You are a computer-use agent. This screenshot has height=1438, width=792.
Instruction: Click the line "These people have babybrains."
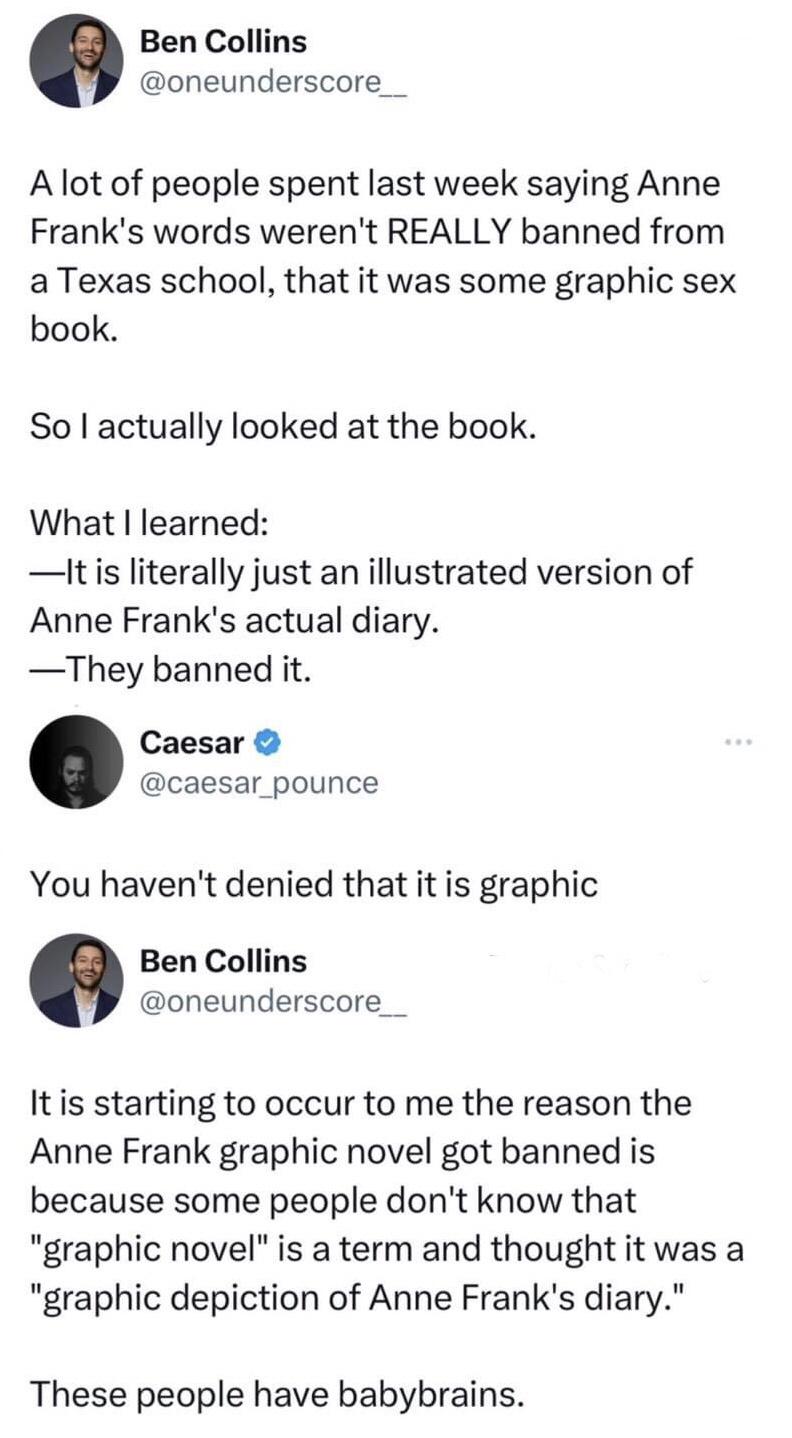click(x=277, y=1392)
